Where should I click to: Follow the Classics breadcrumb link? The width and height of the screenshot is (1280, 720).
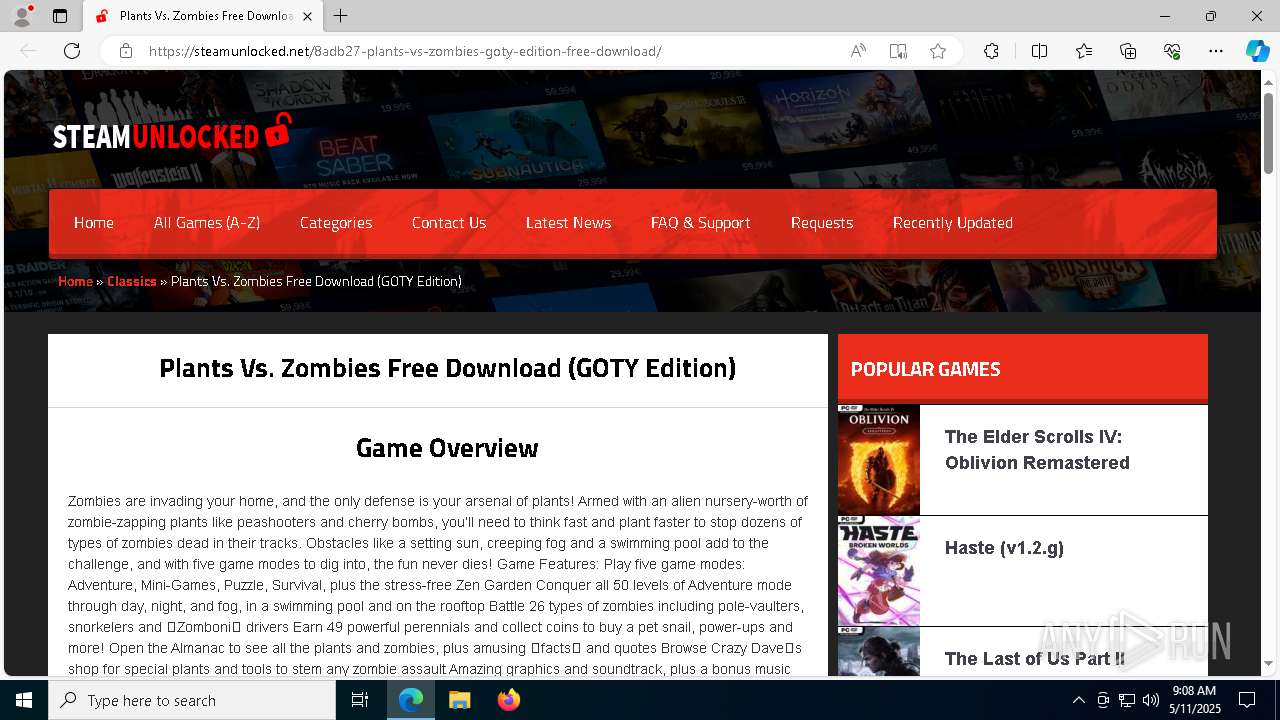[132, 281]
